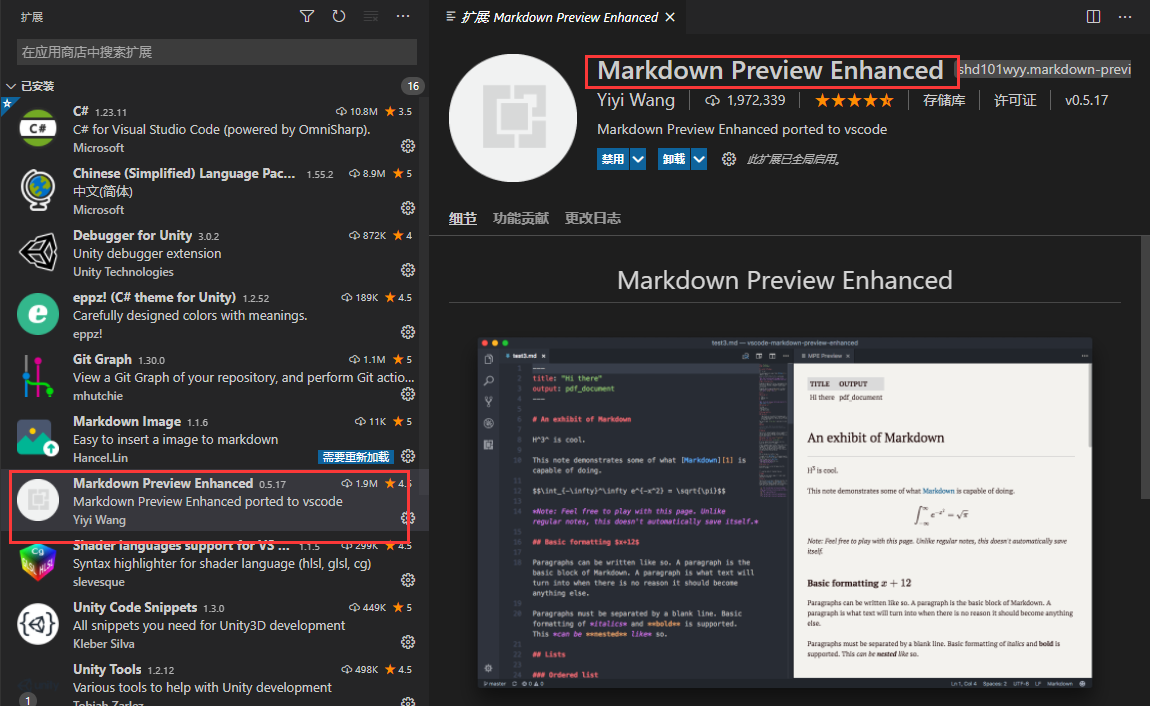Open editor more actions menu

[x=1124, y=16]
